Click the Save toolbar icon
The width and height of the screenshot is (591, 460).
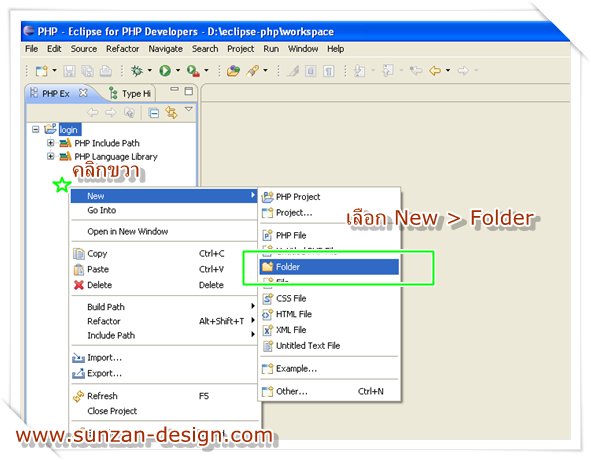(69, 71)
